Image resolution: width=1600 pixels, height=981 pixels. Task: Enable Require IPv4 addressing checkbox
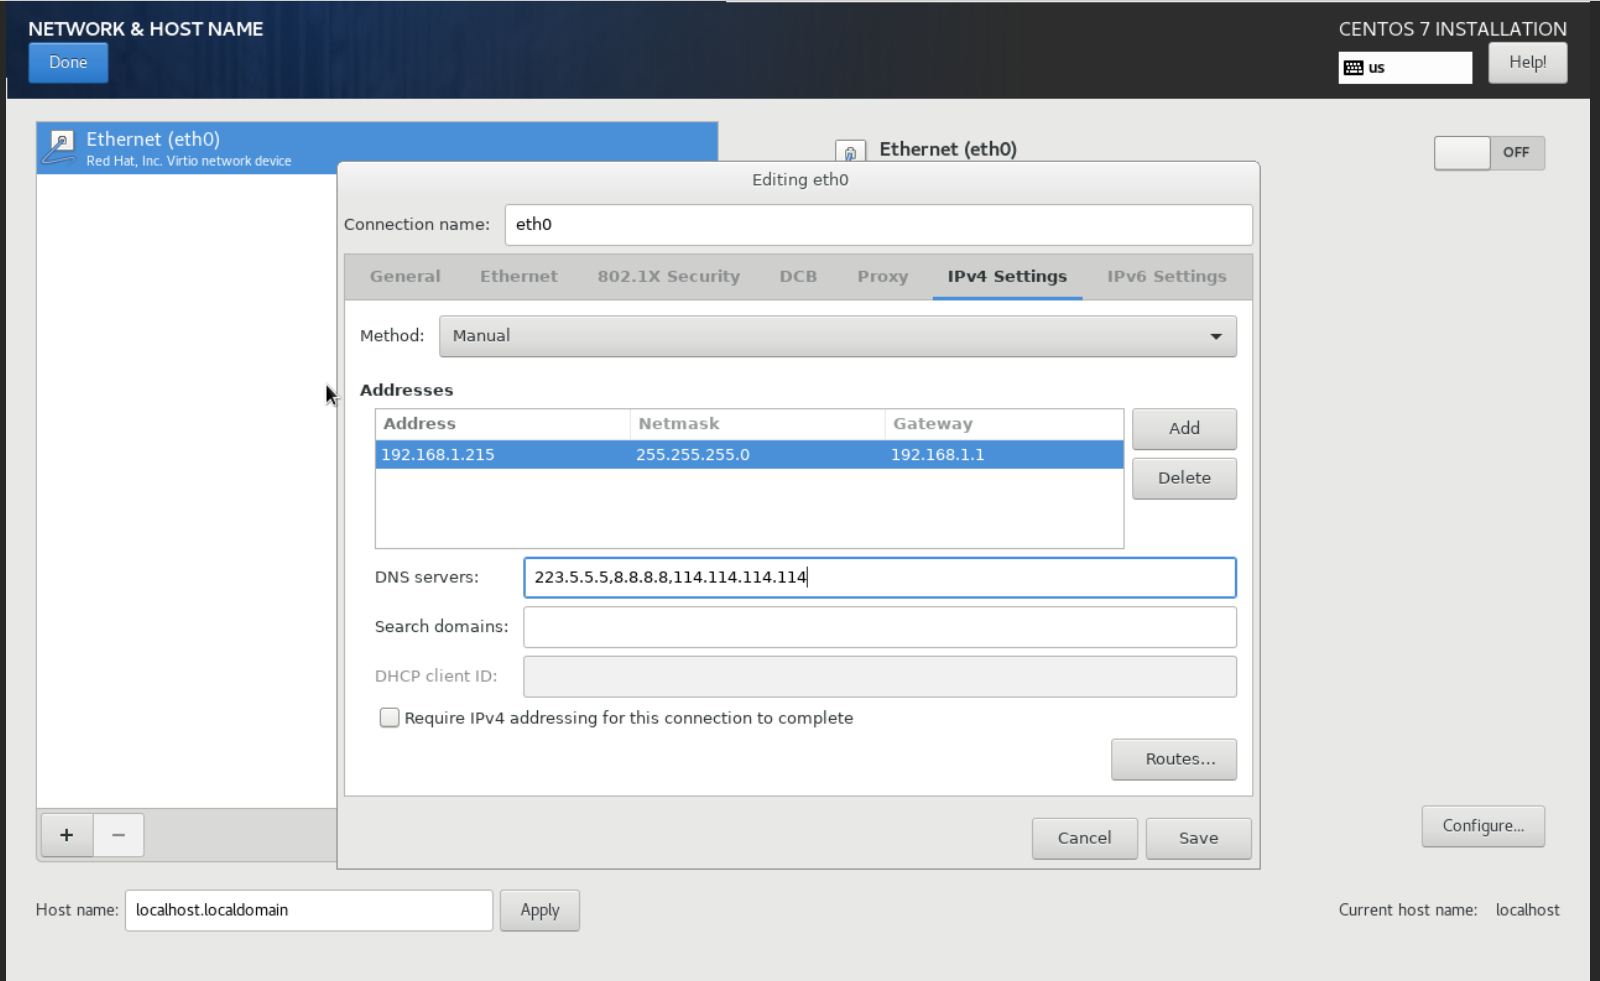pos(389,718)
